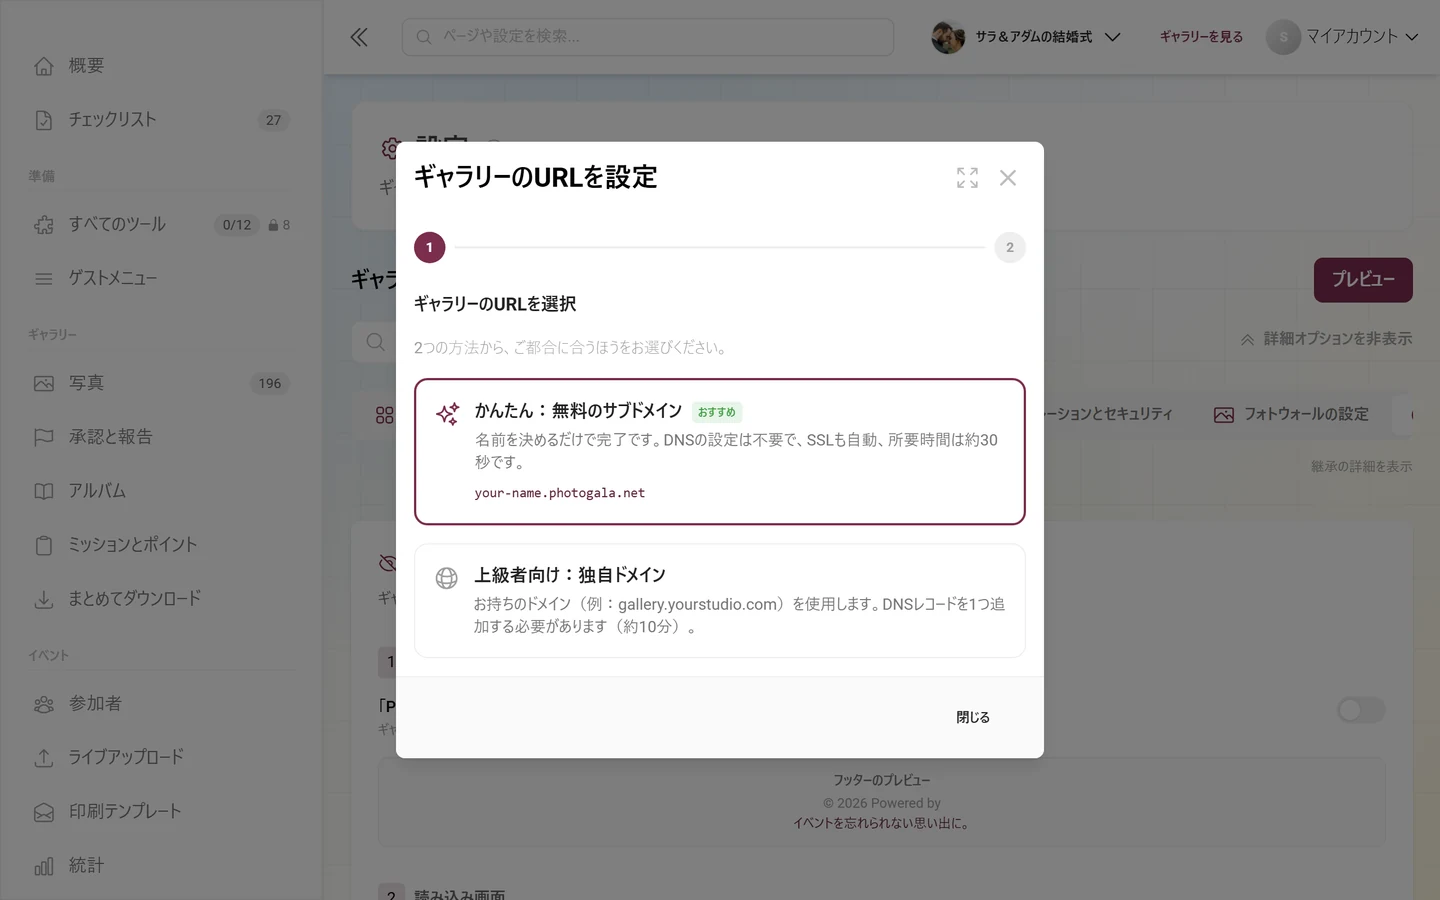Click the globe icon of the custom domain option

447,578
